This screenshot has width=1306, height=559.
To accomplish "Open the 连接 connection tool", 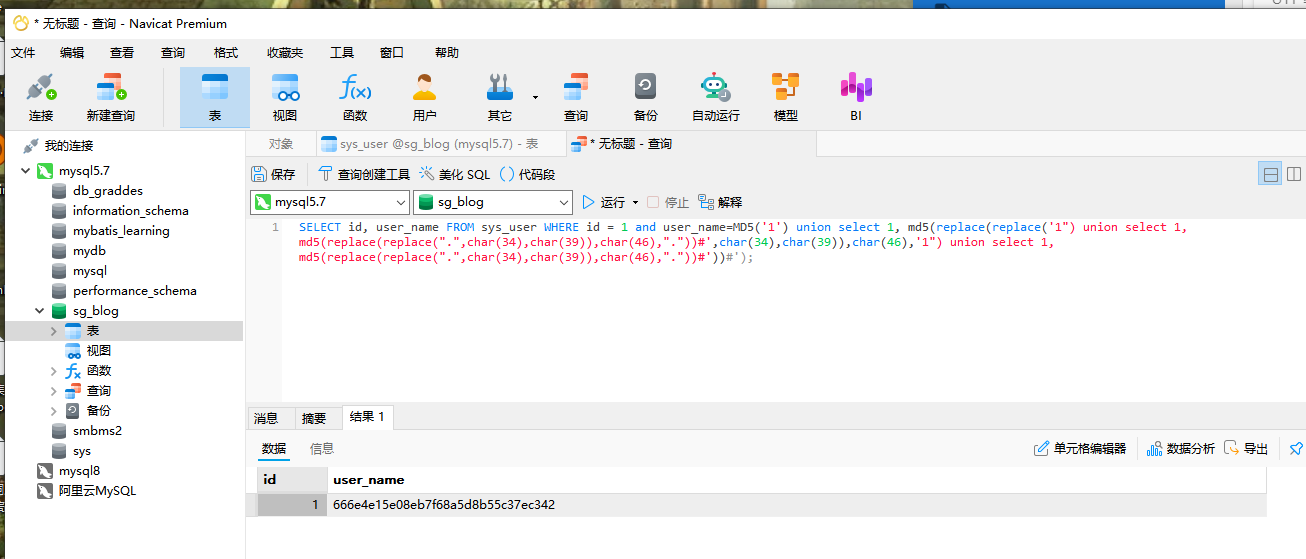I will tap(41, 97).
